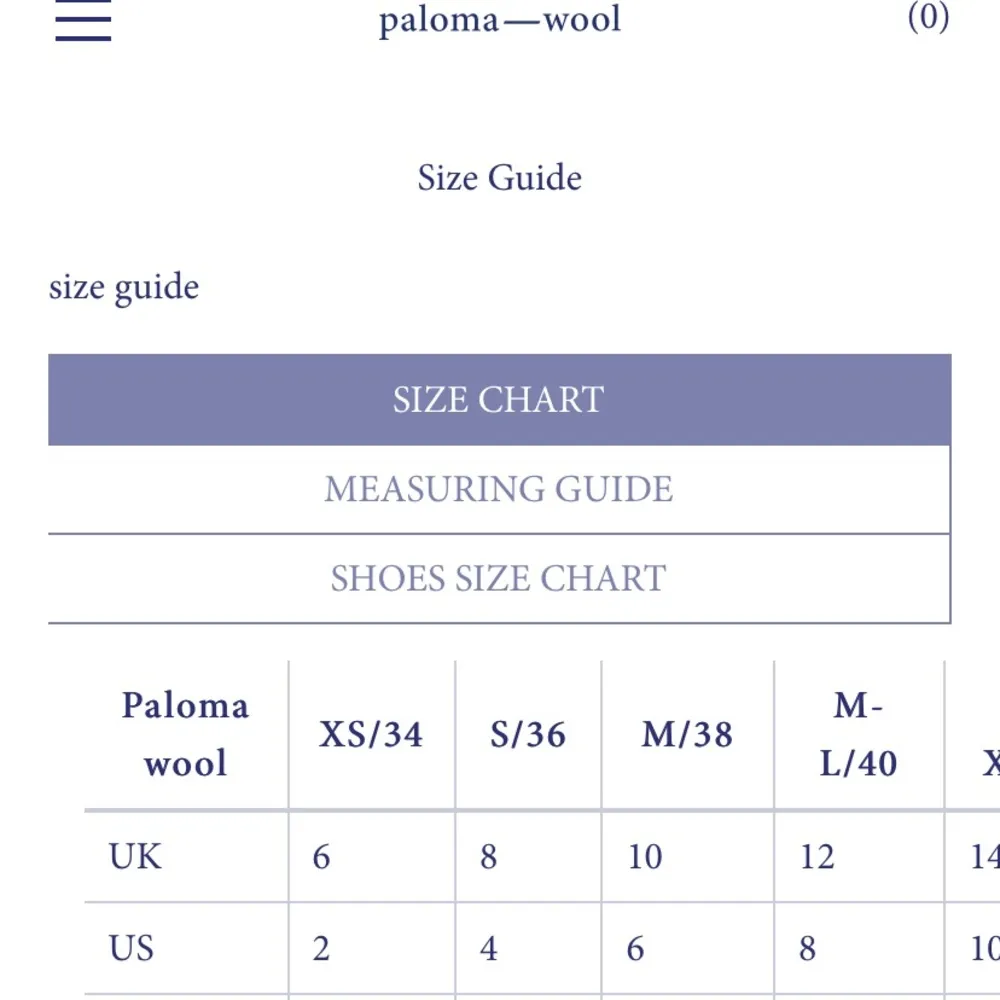The height and width of the screenshot is (1000, 1000).
Task: Click the UK row label
Action: [134, 857]
